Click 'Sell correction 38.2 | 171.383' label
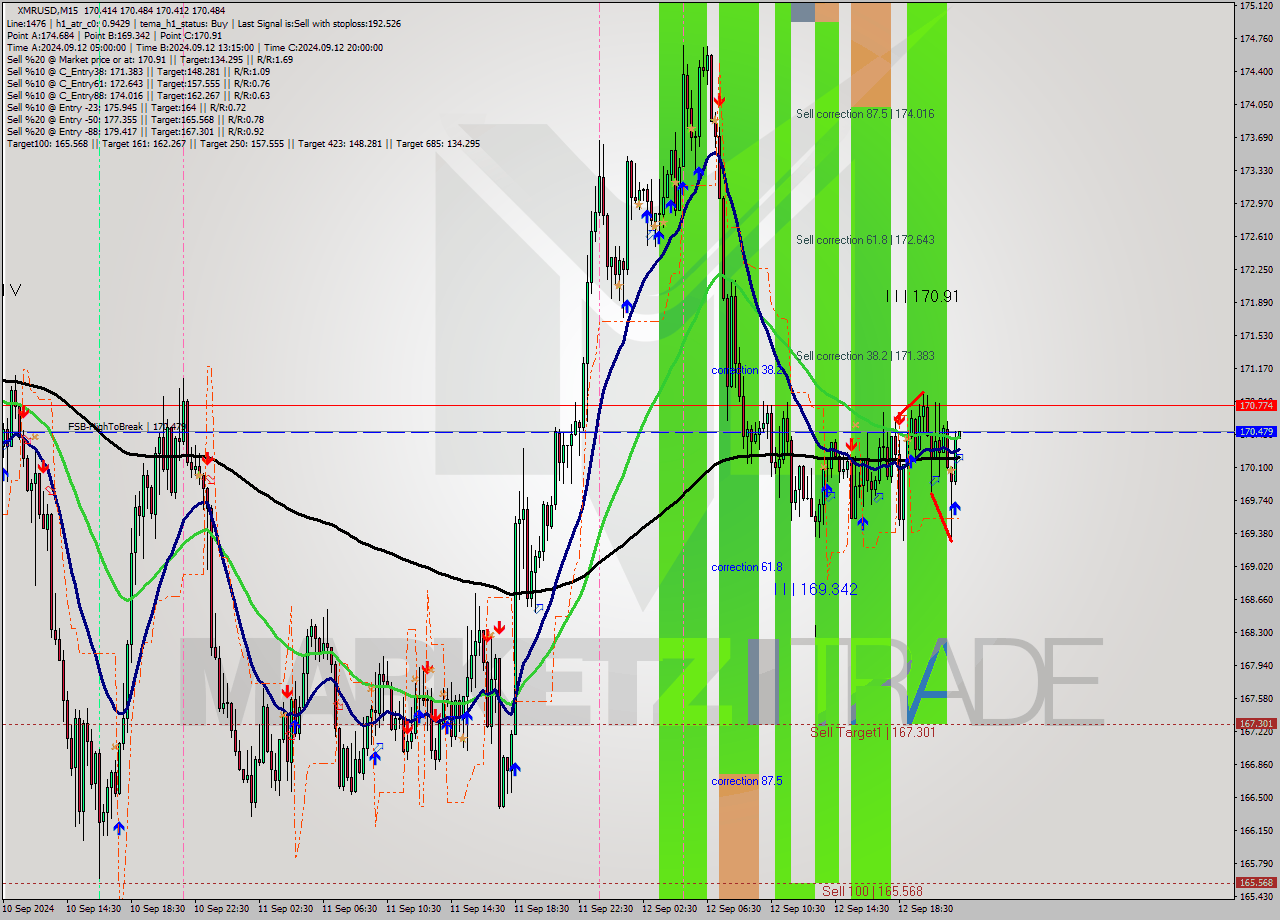The height and width of the screenshot is (920, 1280). coord(865,356)
